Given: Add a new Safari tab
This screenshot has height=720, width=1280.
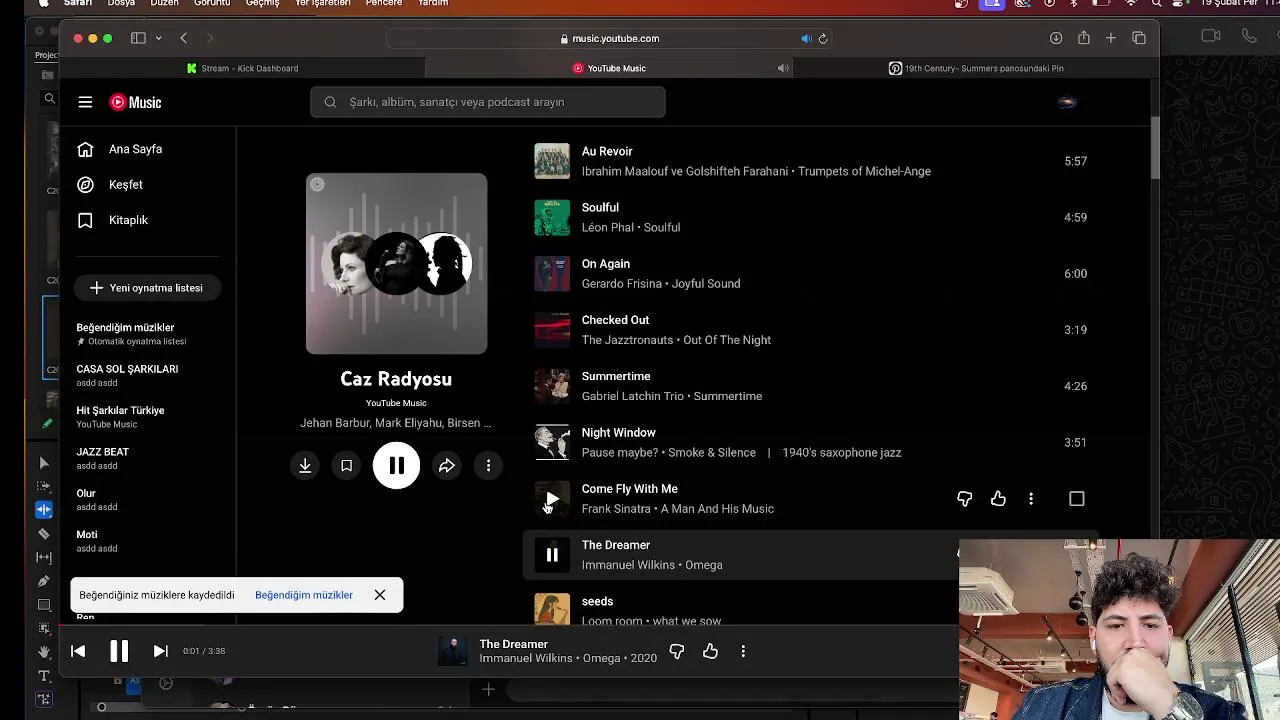Looking at the screenshot, I should (1111, 38).
